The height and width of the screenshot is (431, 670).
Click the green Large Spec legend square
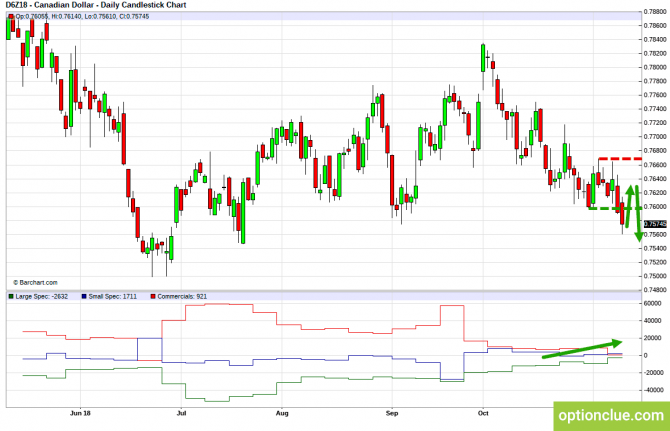(11, 296)
